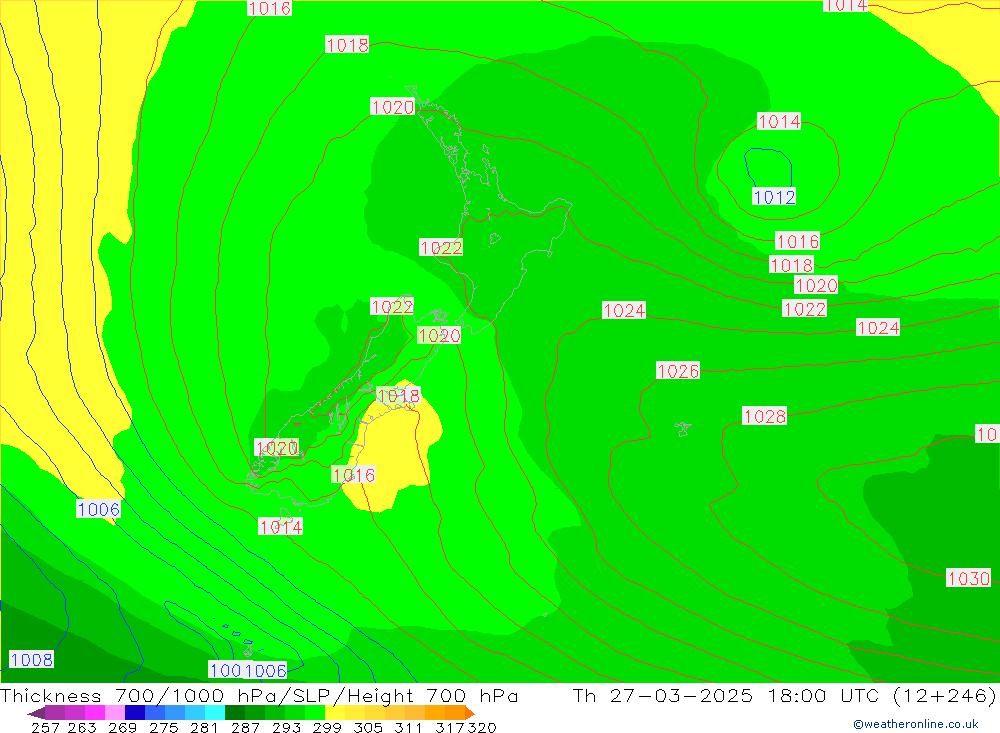Click the 1022 label over North Island

pos(441,248)
